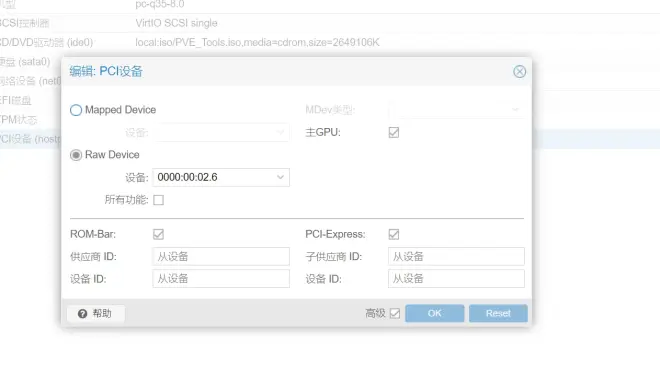Select the CD/DVD驱动器 (ide0) row behind dialog
Image resolution: width=660 pixels, height=385 pixels.
click(330, 42)
